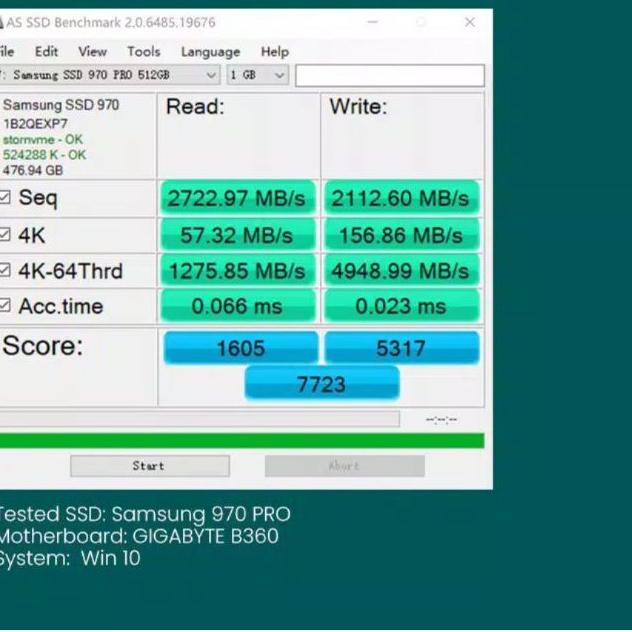The height and width of the screenshot is (632, 632).
Task: Expand the 1 GB test size dropdown
Action: point(258,75)
